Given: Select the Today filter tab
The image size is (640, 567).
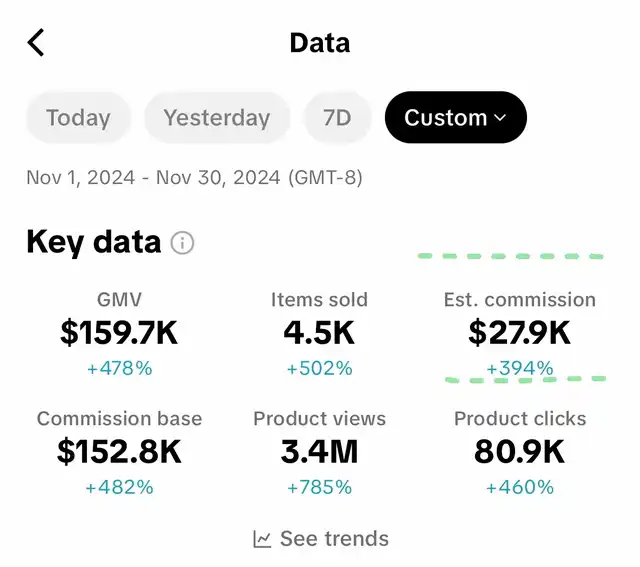Looking at the screenshot, I should tap(78, 118).
